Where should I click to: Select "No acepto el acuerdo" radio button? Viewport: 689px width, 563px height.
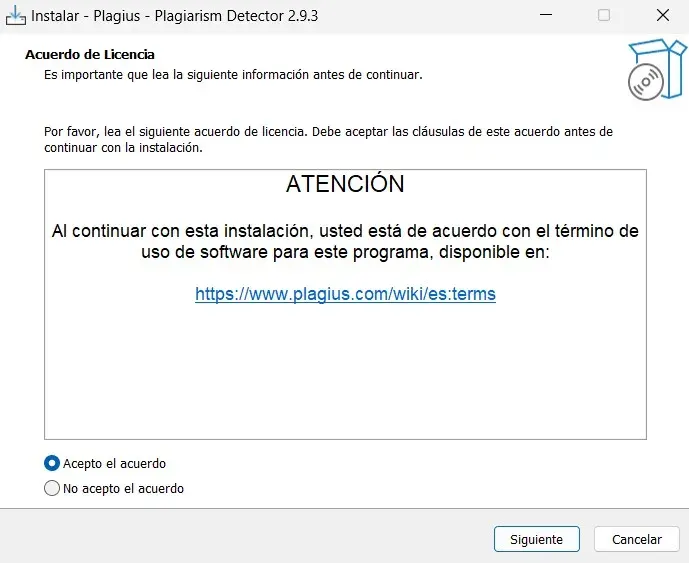click(52, 488)
